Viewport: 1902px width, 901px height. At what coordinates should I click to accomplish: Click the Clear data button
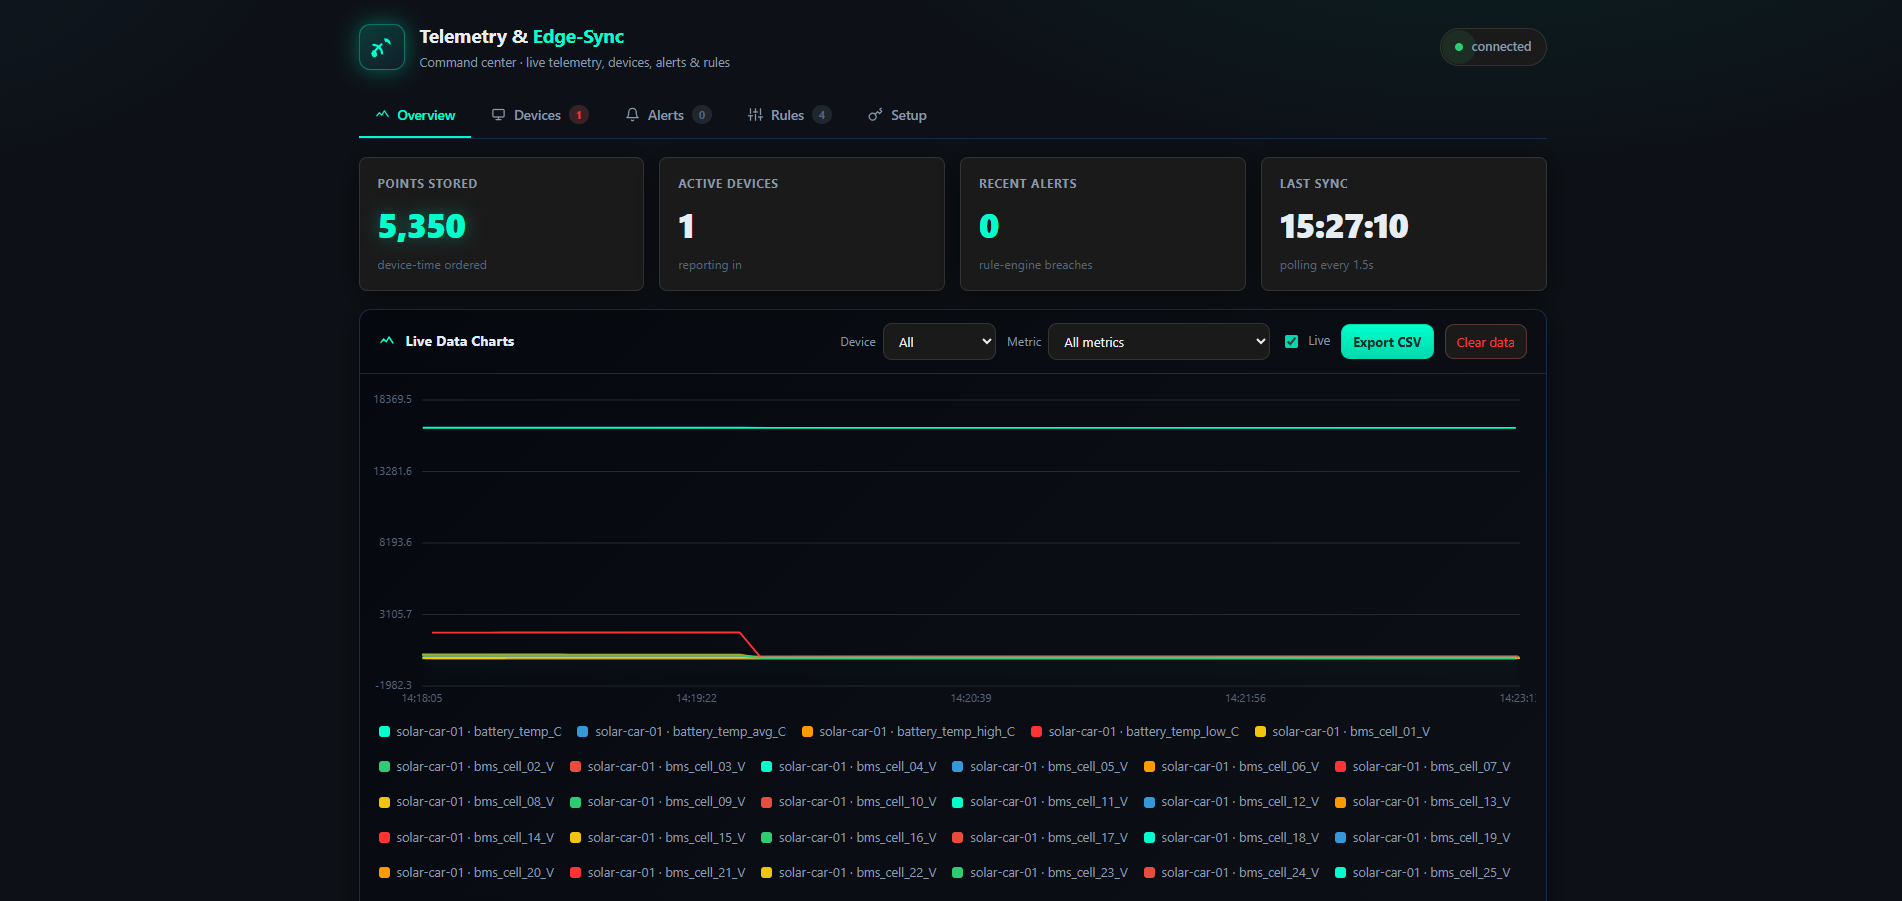tap(1485, 342)
